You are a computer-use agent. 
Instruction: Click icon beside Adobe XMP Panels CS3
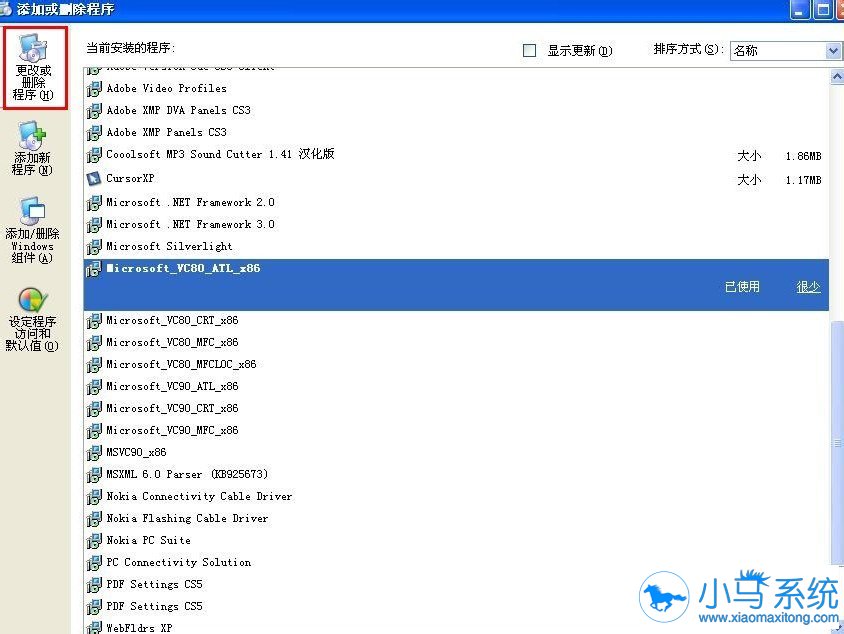pyautogui.click(x=94, y=133)
